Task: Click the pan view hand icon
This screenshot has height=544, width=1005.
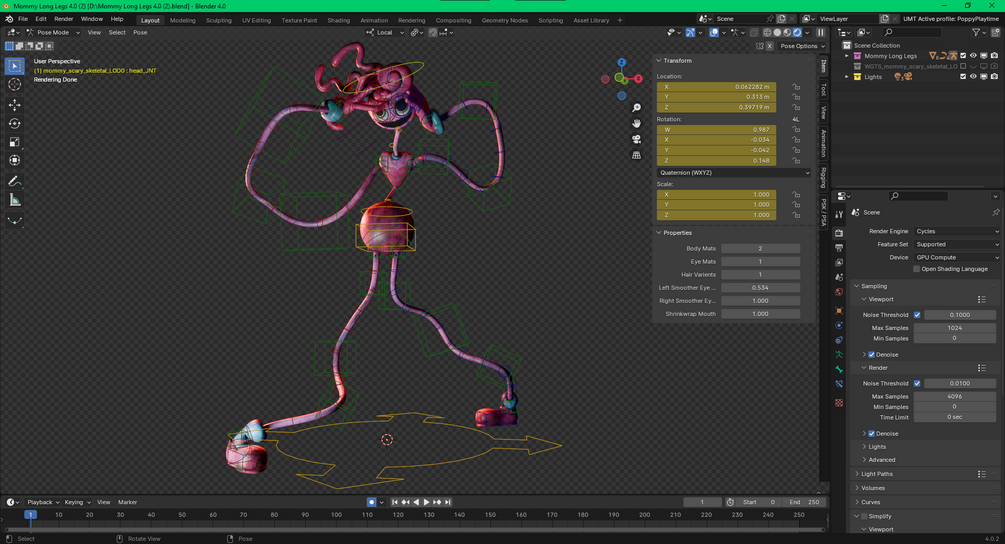Action: point(636,123)
